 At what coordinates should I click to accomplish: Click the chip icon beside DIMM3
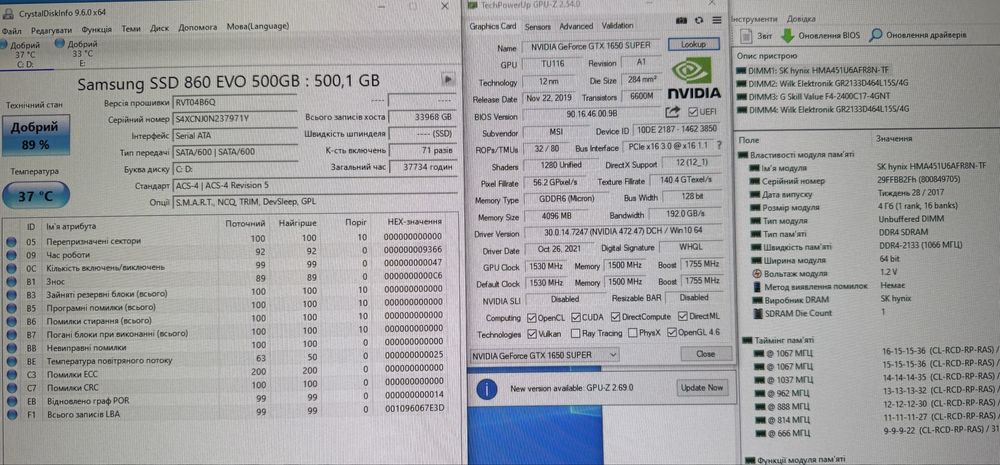click(x=741, y=96)
